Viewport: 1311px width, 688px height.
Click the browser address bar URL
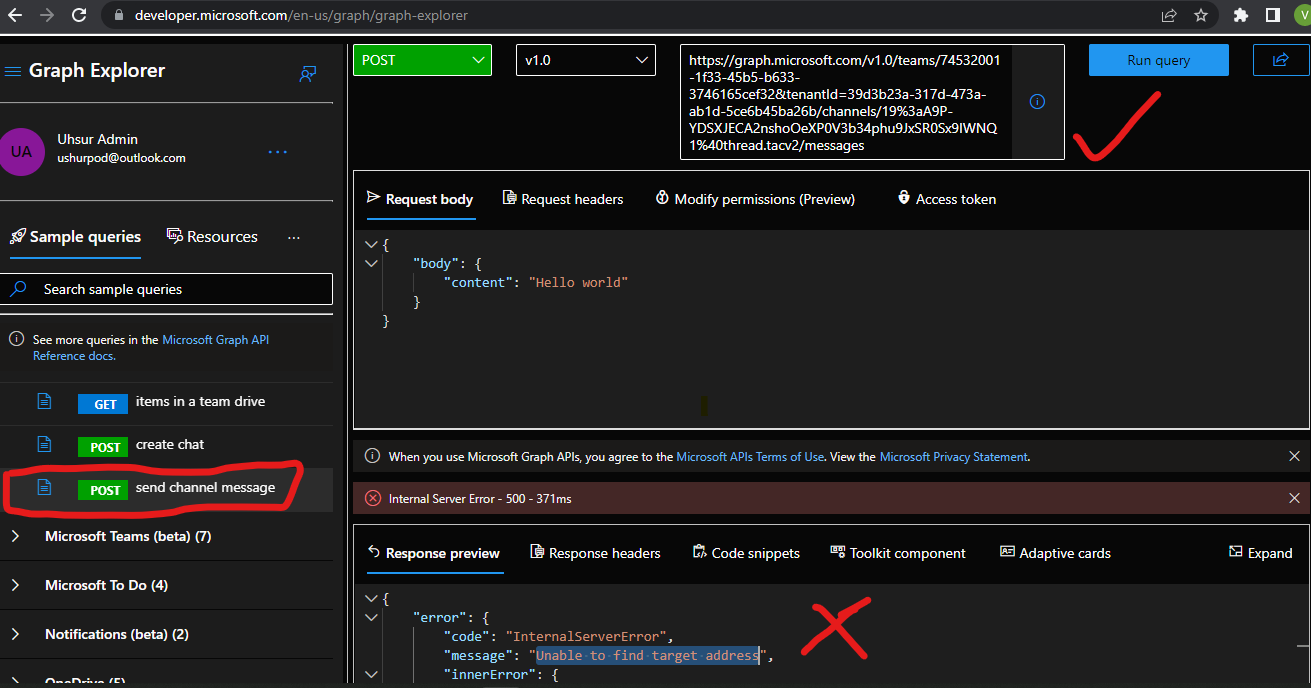coord(301,16)
